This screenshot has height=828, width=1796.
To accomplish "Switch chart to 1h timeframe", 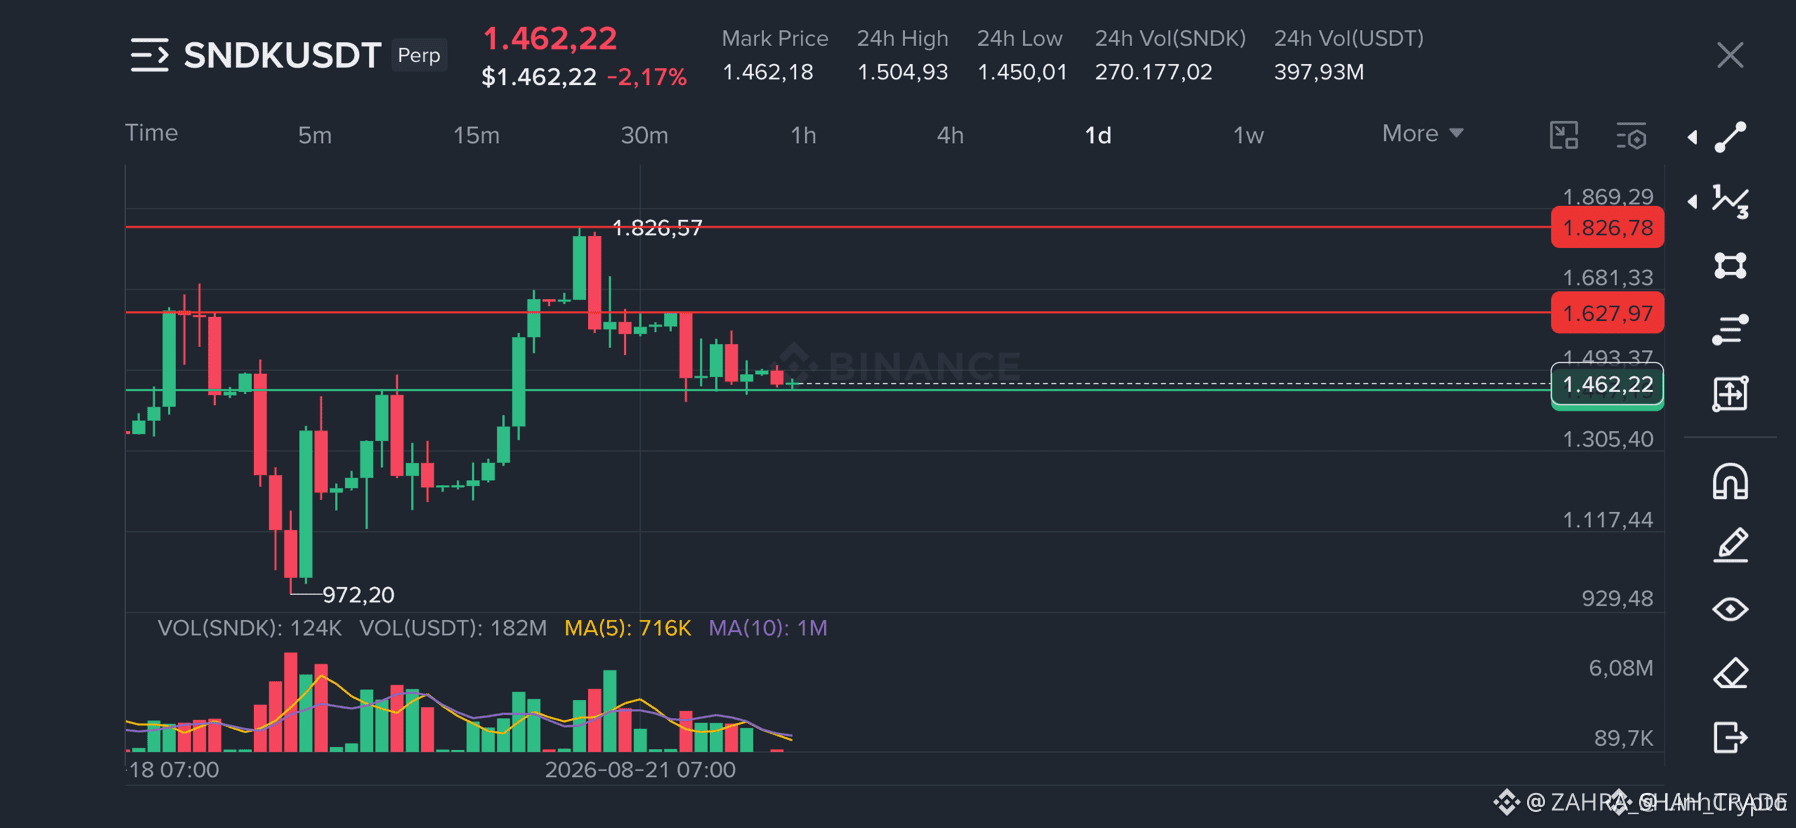I will [803, 135].
